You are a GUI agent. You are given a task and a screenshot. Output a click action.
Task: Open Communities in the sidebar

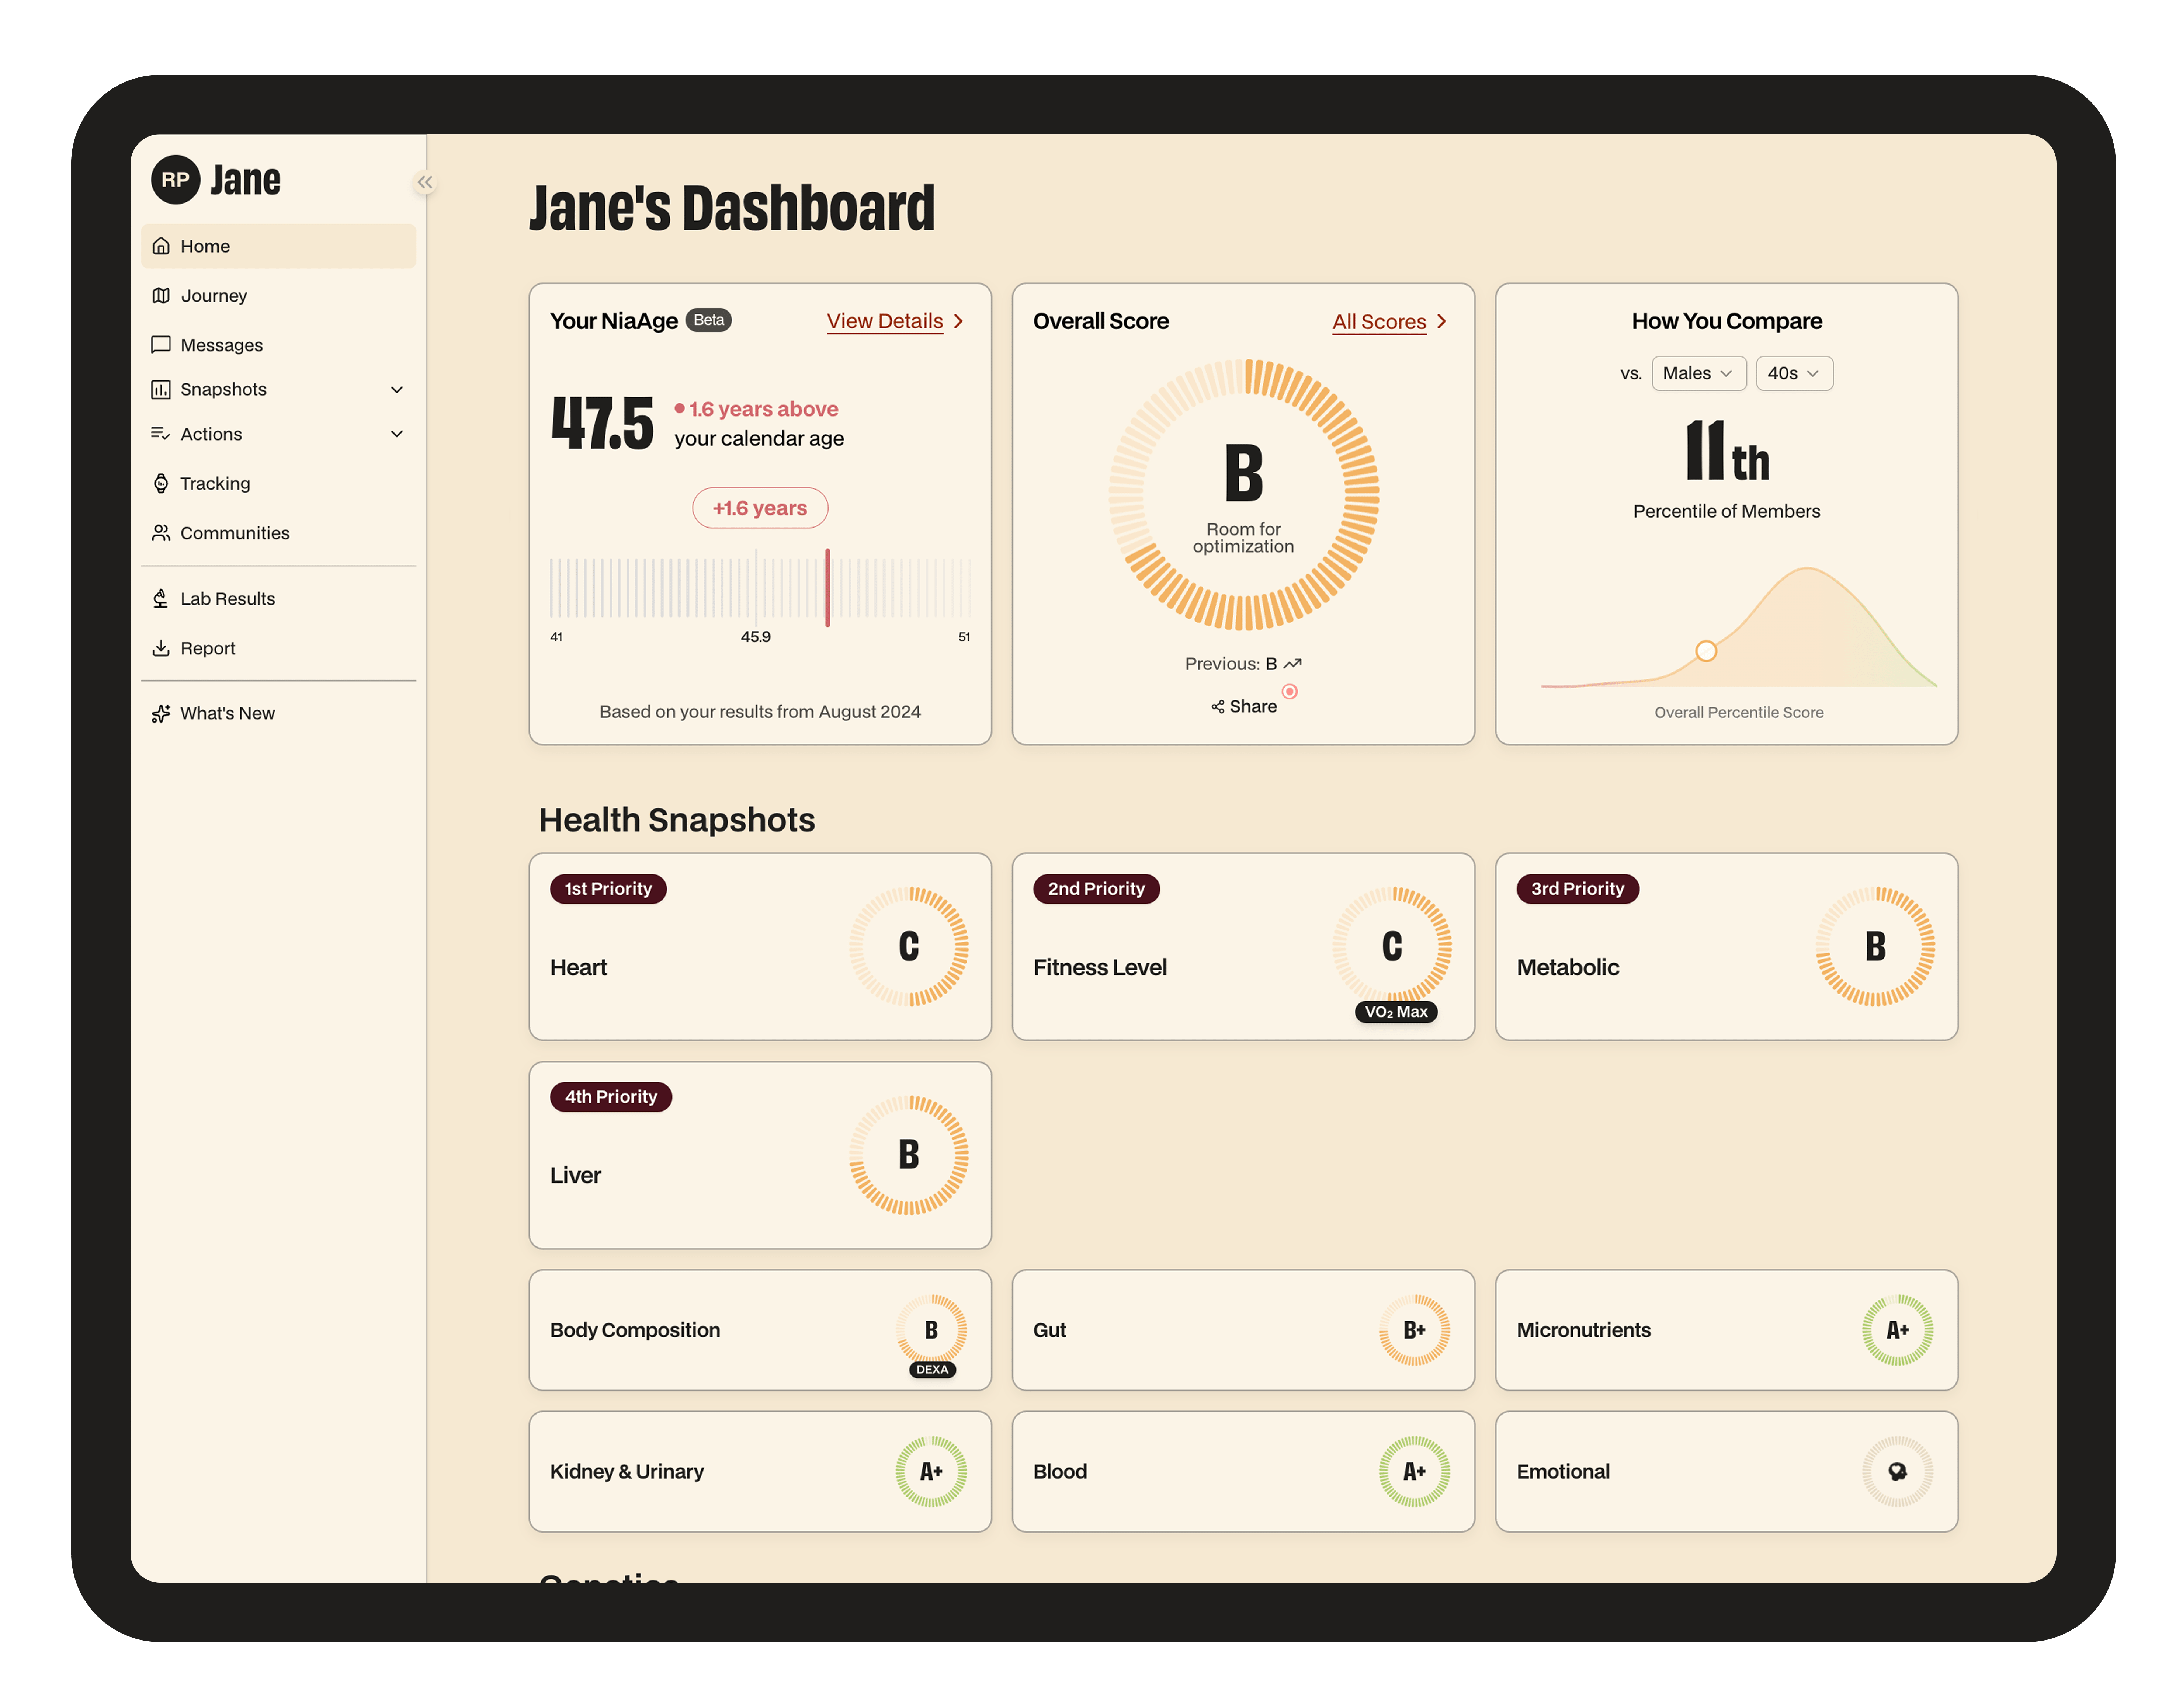tap(278, 533)
